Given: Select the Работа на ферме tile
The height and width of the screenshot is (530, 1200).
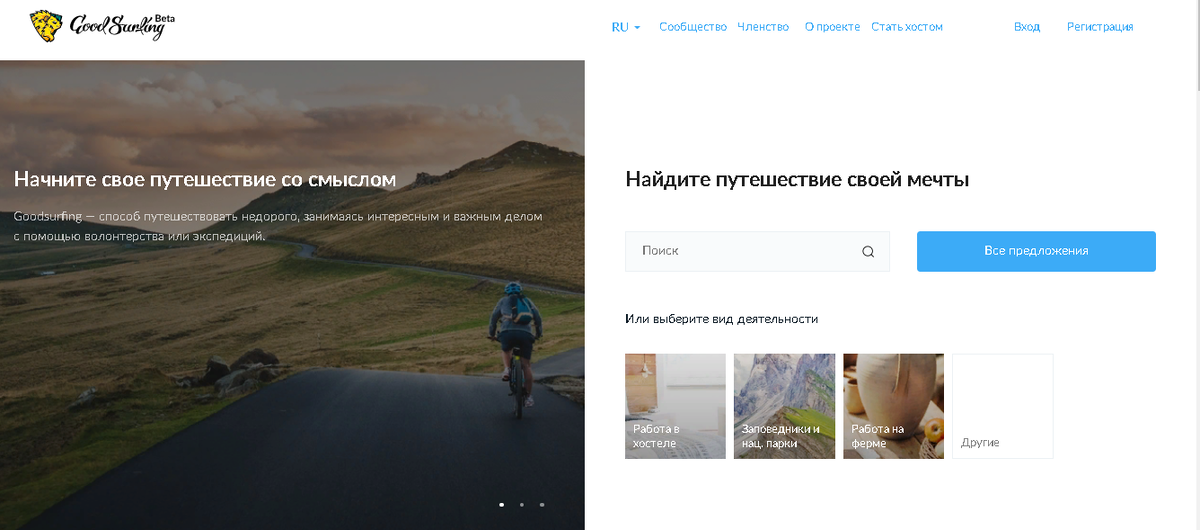Looking at the screenshot, I should tap(893, 406).
